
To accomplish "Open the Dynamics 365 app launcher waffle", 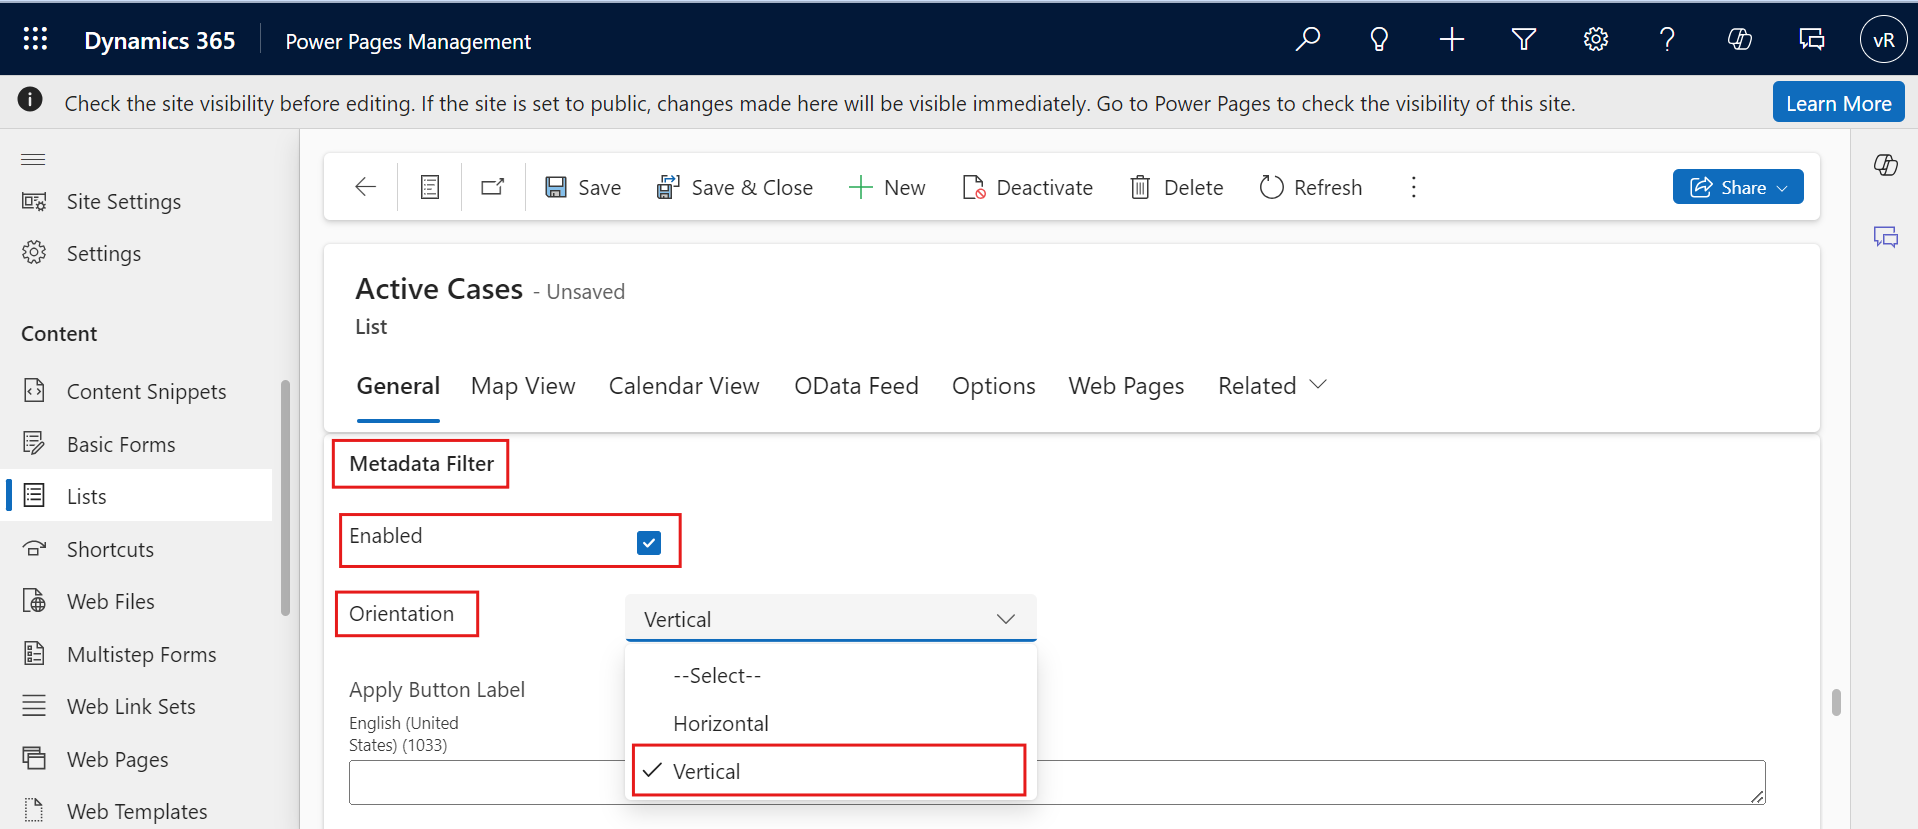I will tap(35, 39).
